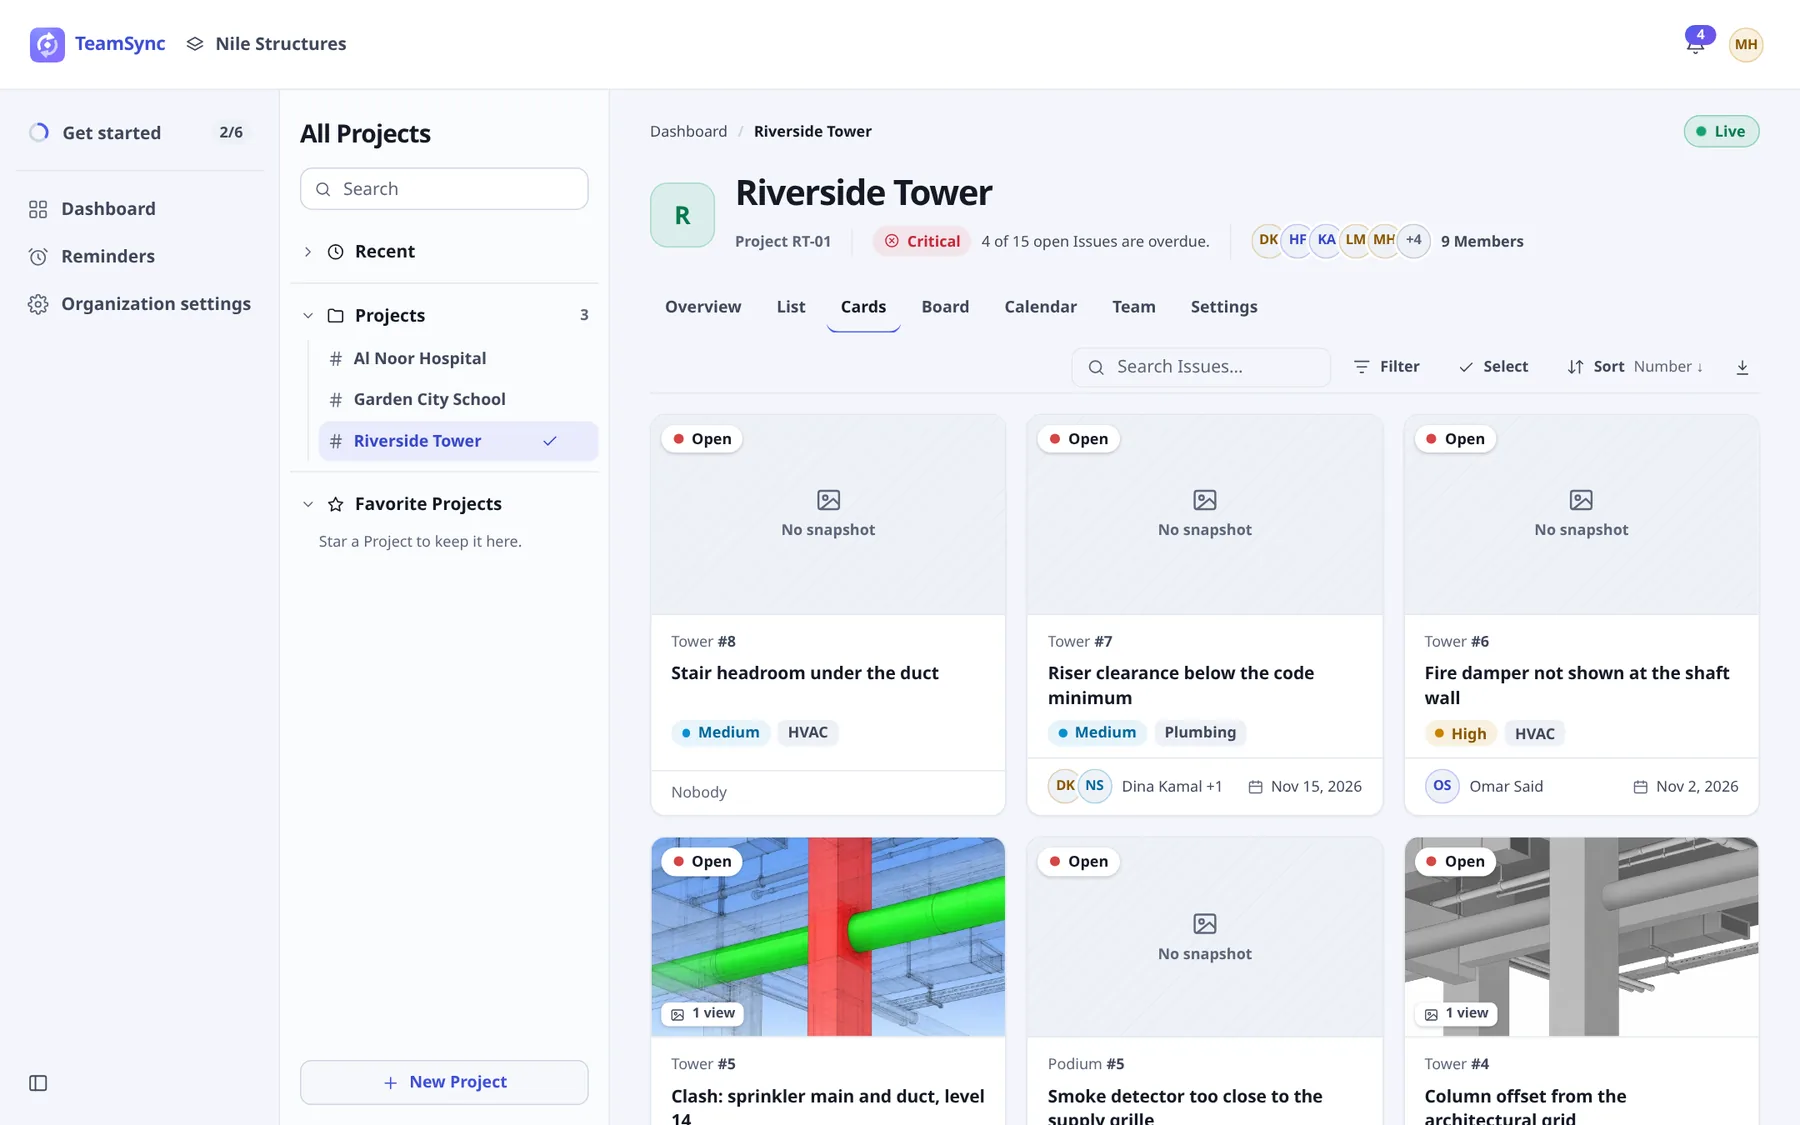Open the project Settings tab
Viewport: 1800px width, 1125px height.
1224,307
